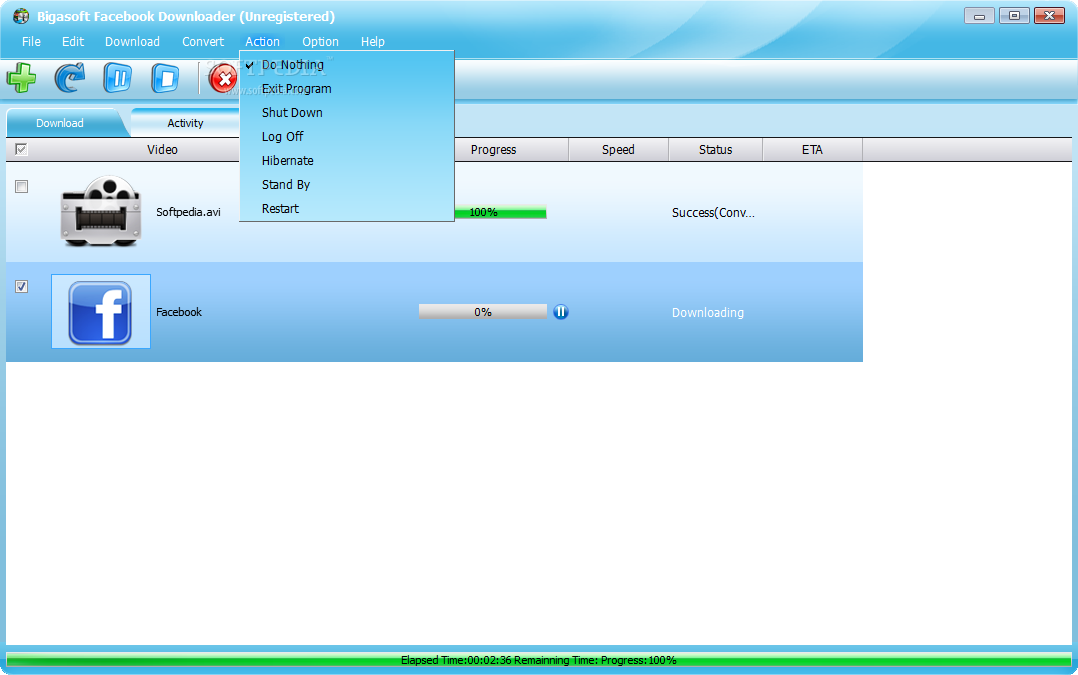This screenshot has width=1078, height=675.
Task: Minimize the Bigasoft window
Action: click(x=979, y=16)
